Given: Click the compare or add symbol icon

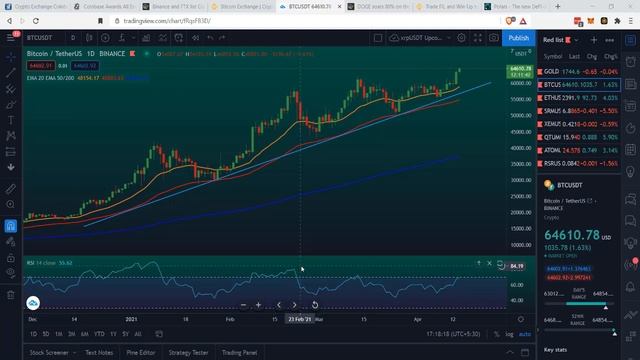Looking at the screenshot, I should click(x=105, y=38).
